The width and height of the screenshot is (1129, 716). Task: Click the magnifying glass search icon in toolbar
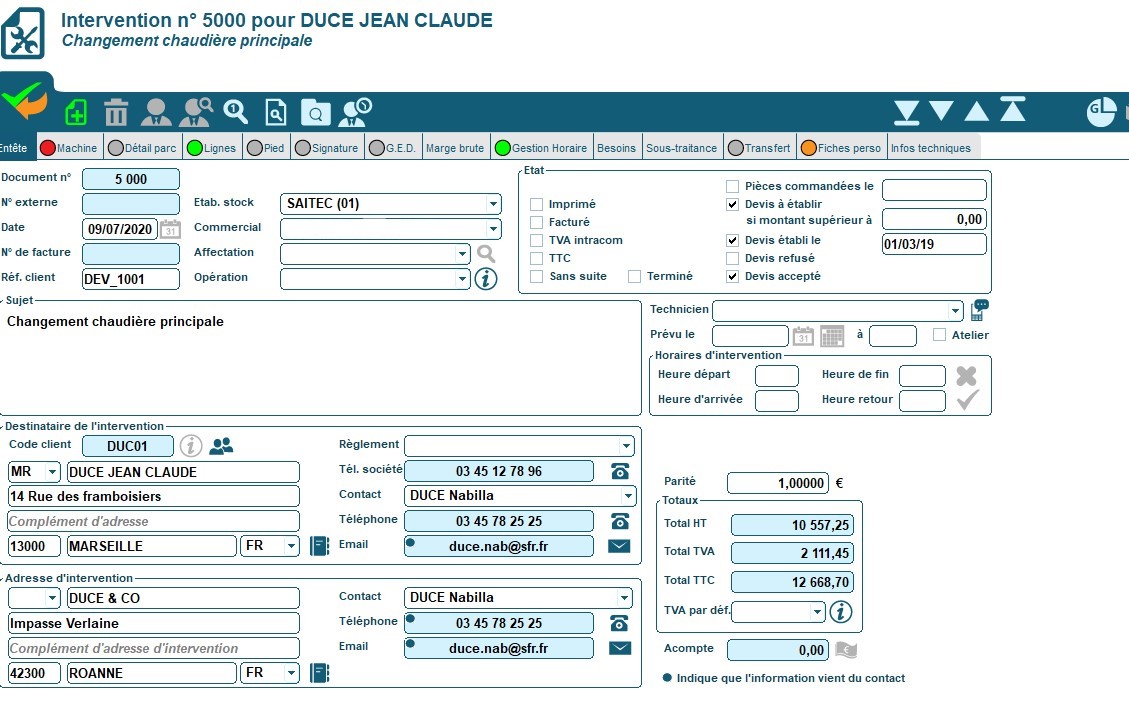235,112
